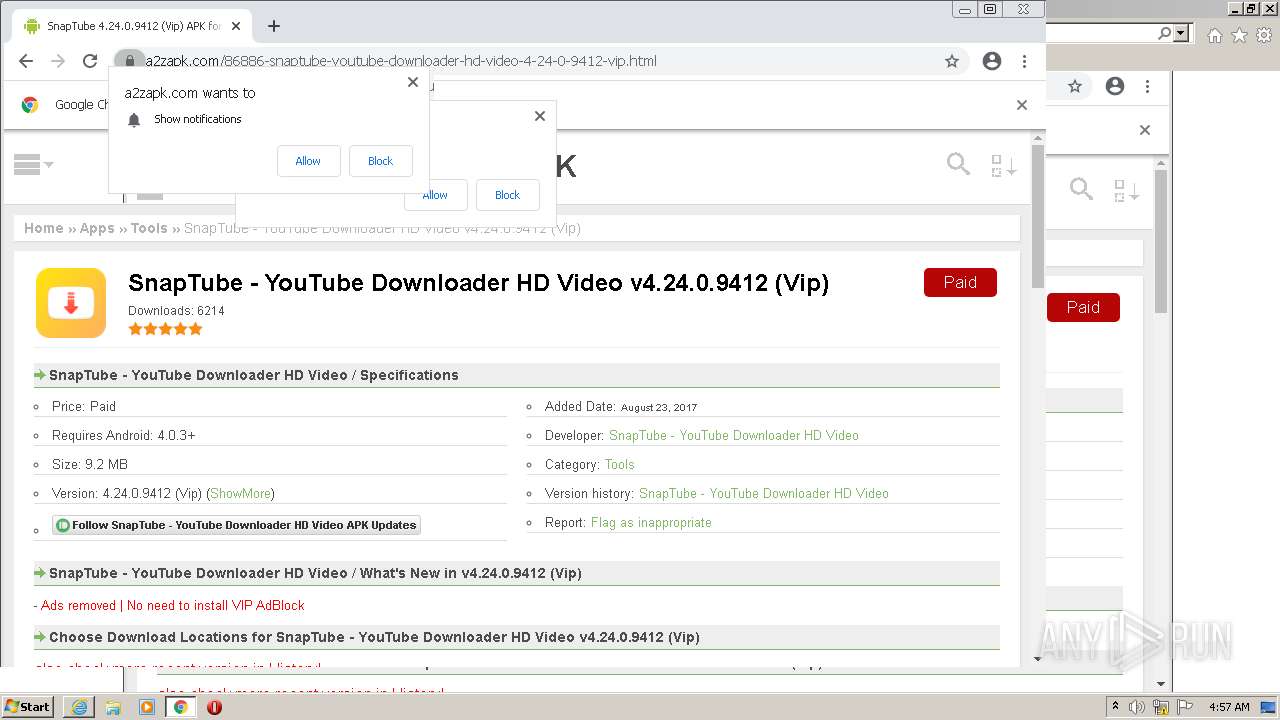This screenshot has height=720, width=1280.
Task: Click the site search magnifier icon
Action: pos(958,164)
